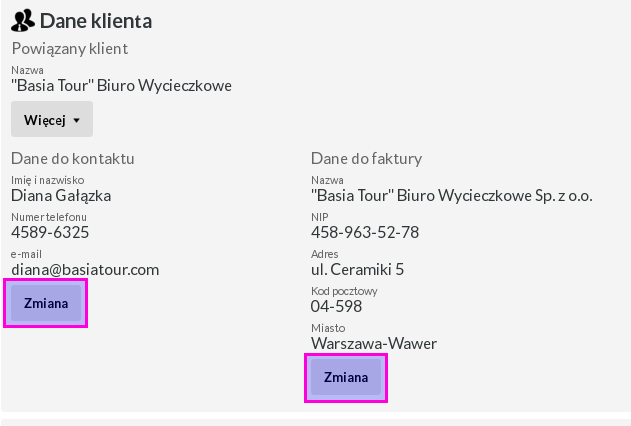Click the city Warszawa-Wawer

click(x=374, y=344)
